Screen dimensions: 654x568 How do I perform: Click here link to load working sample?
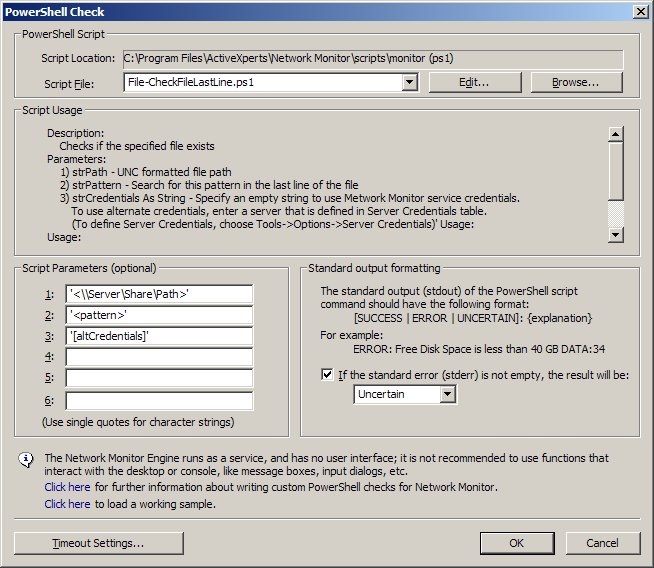click(x=67, y=504)
